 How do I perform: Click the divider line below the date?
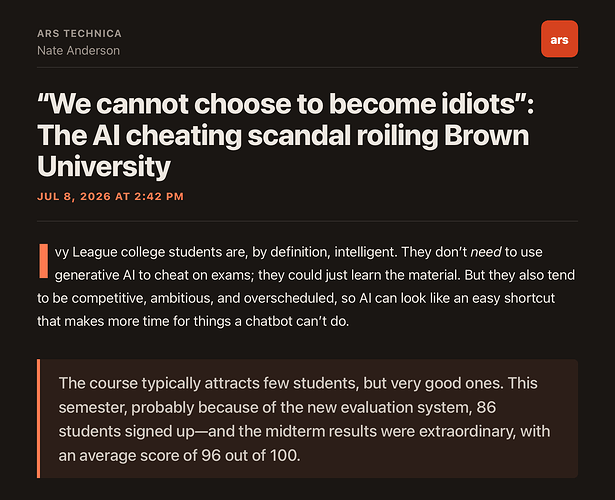point(308,221)
